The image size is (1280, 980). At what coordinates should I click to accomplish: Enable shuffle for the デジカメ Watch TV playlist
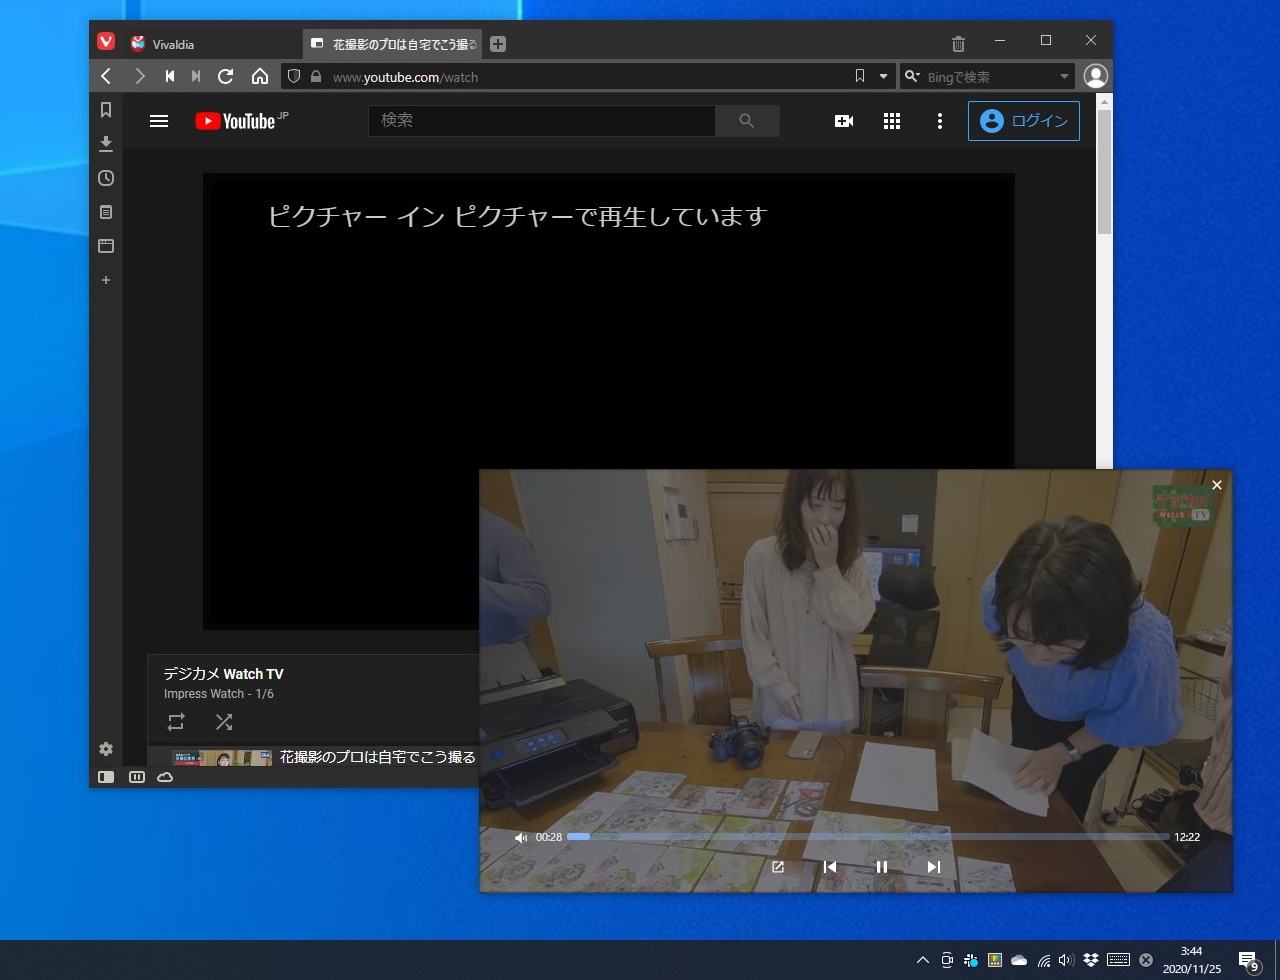[x=224, y=722]
